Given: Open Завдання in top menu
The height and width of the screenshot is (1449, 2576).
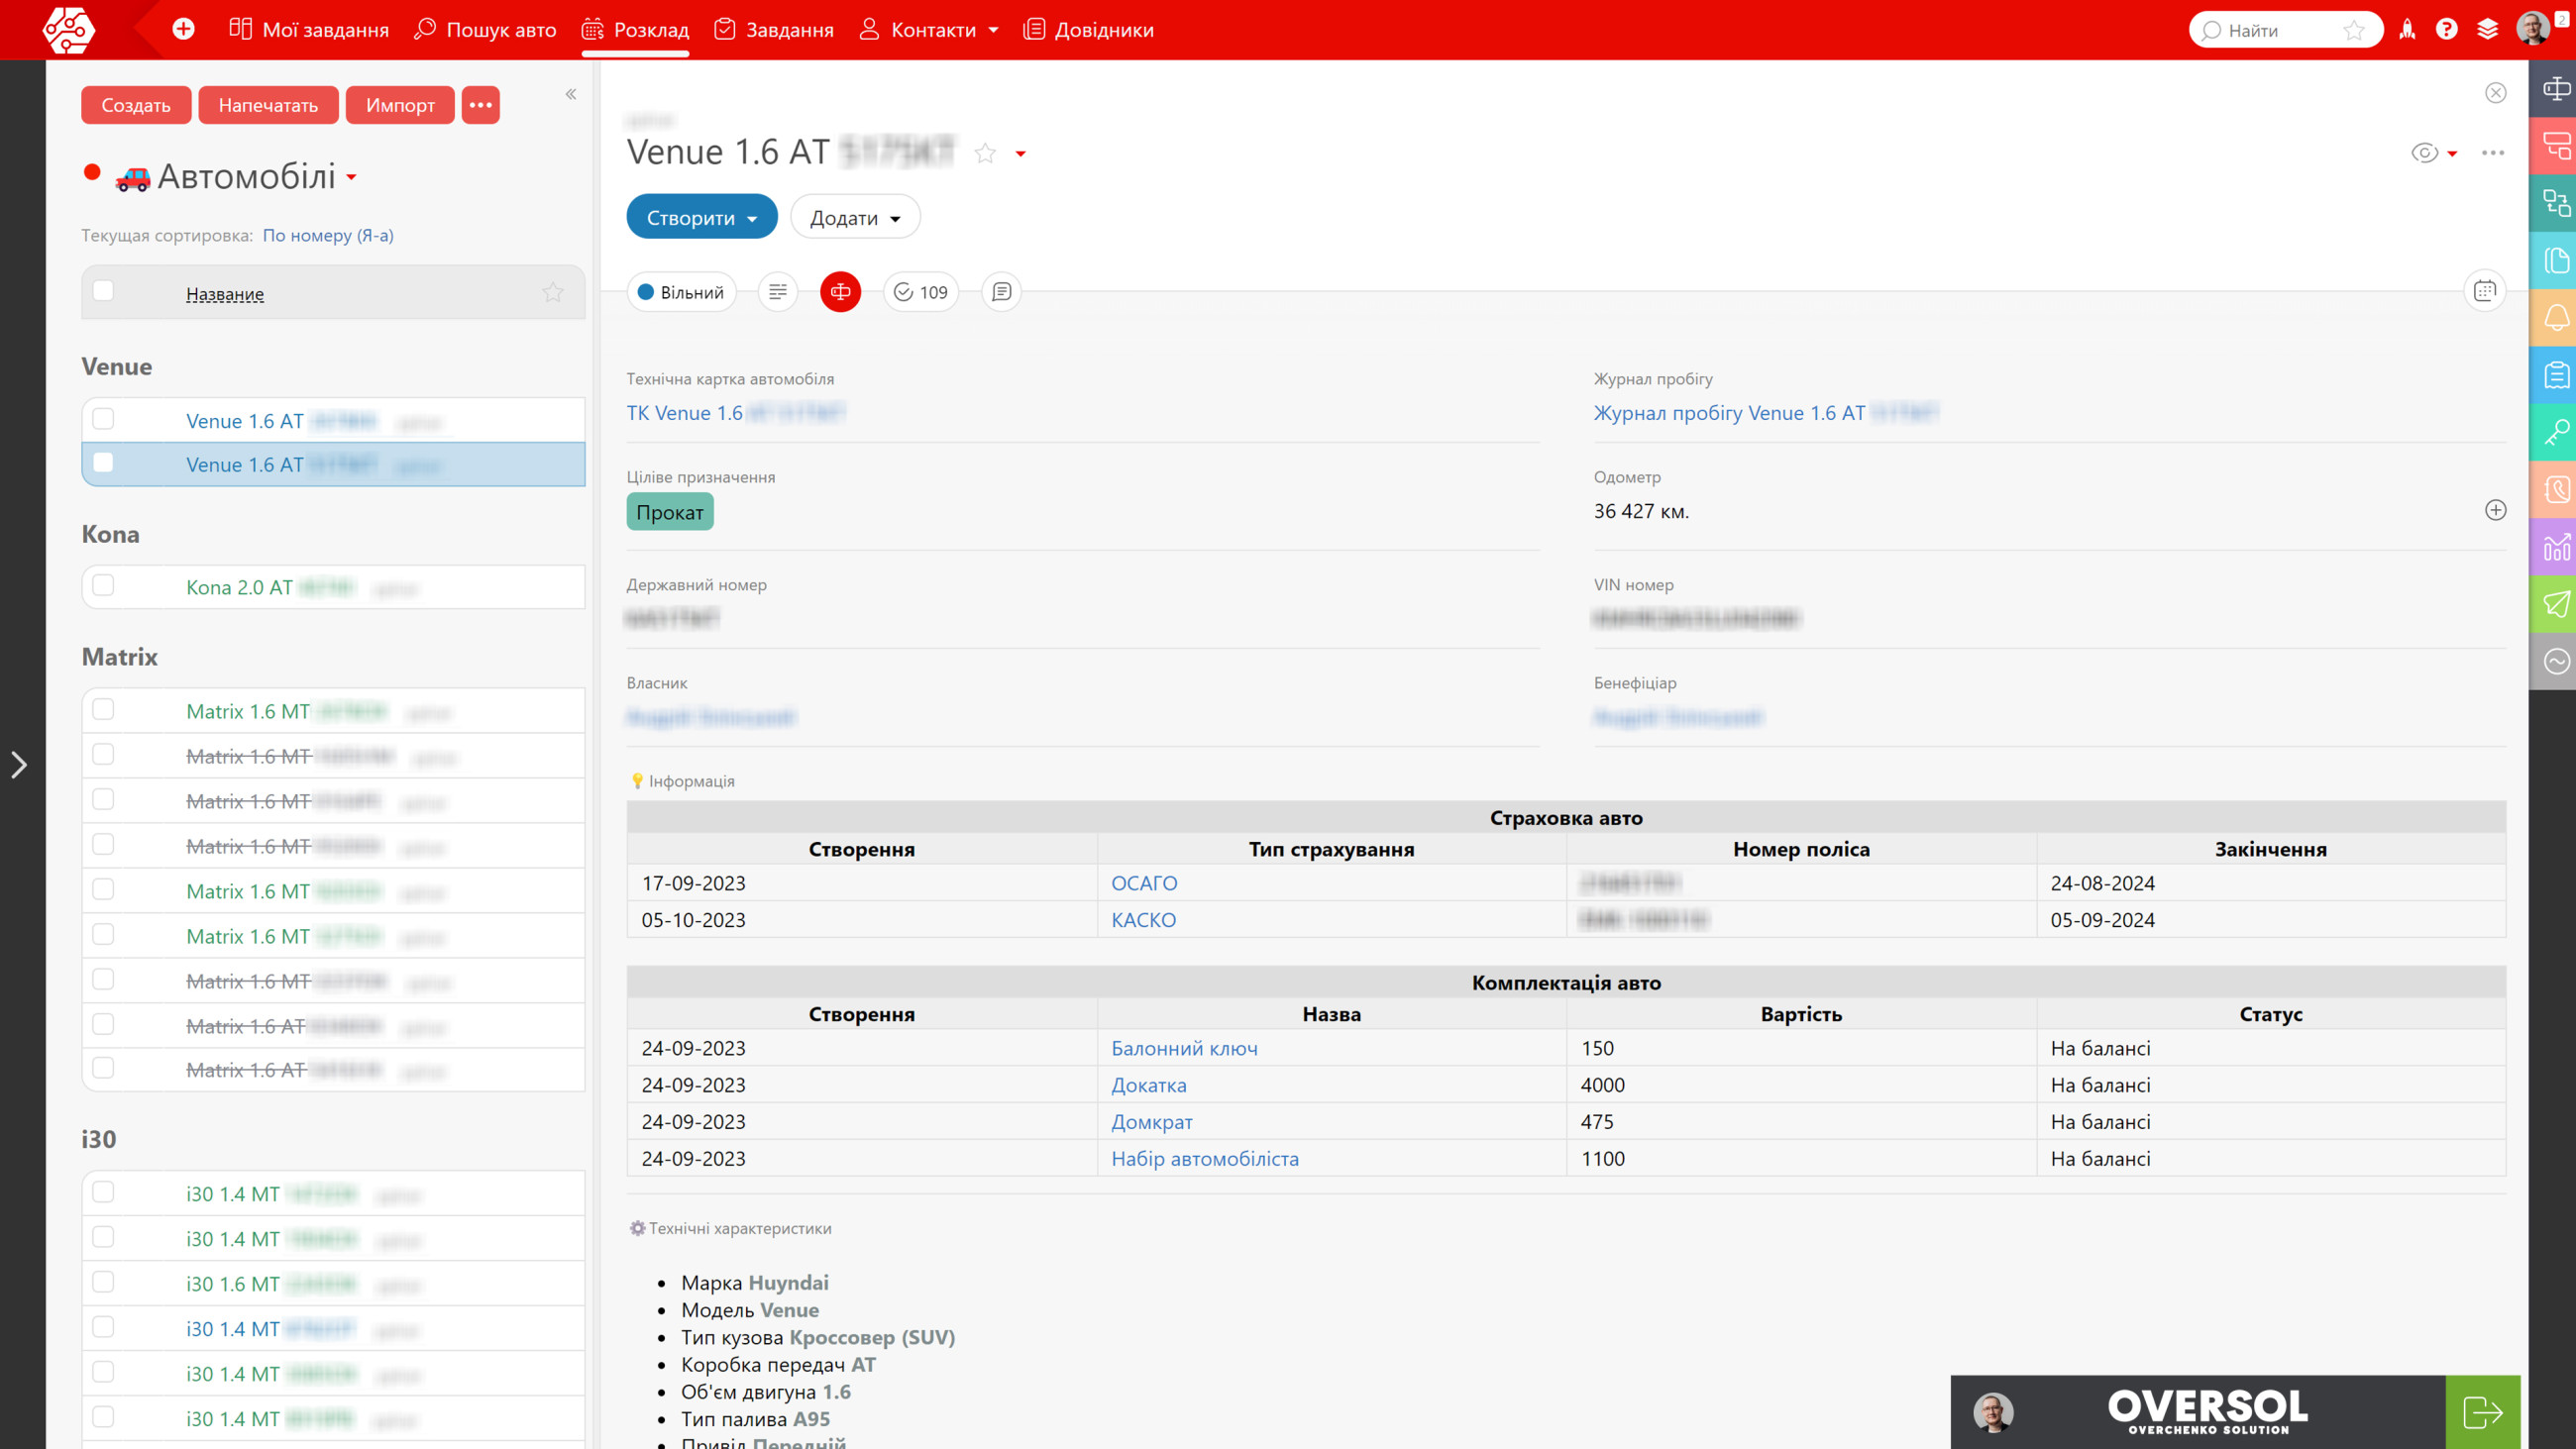Looking at the screenshot, I should [774, 30].
